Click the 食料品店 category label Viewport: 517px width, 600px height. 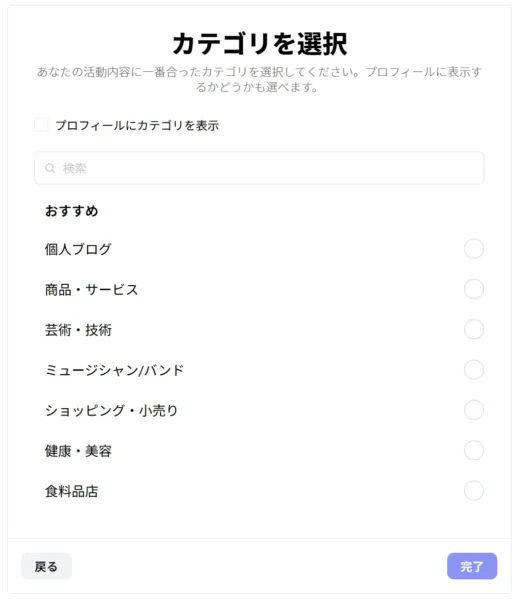(x=72, y=491)
